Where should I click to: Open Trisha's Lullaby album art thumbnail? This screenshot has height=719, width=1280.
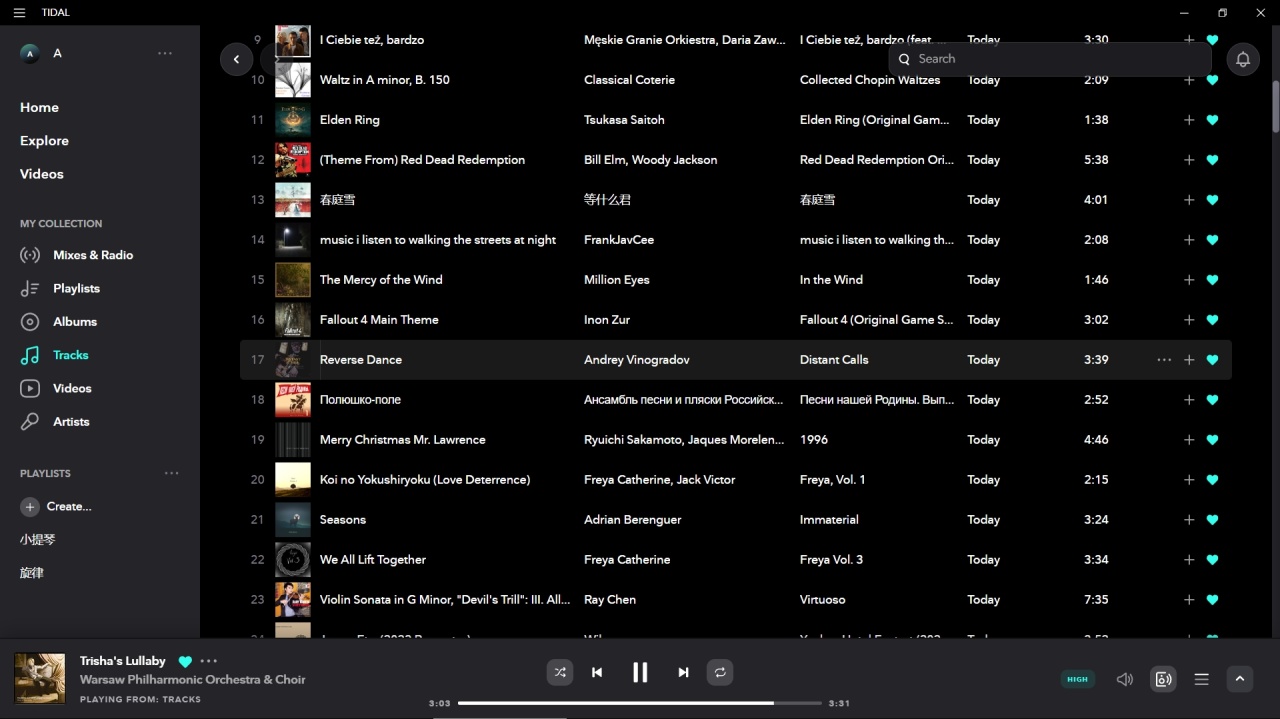tap(40, 678)
